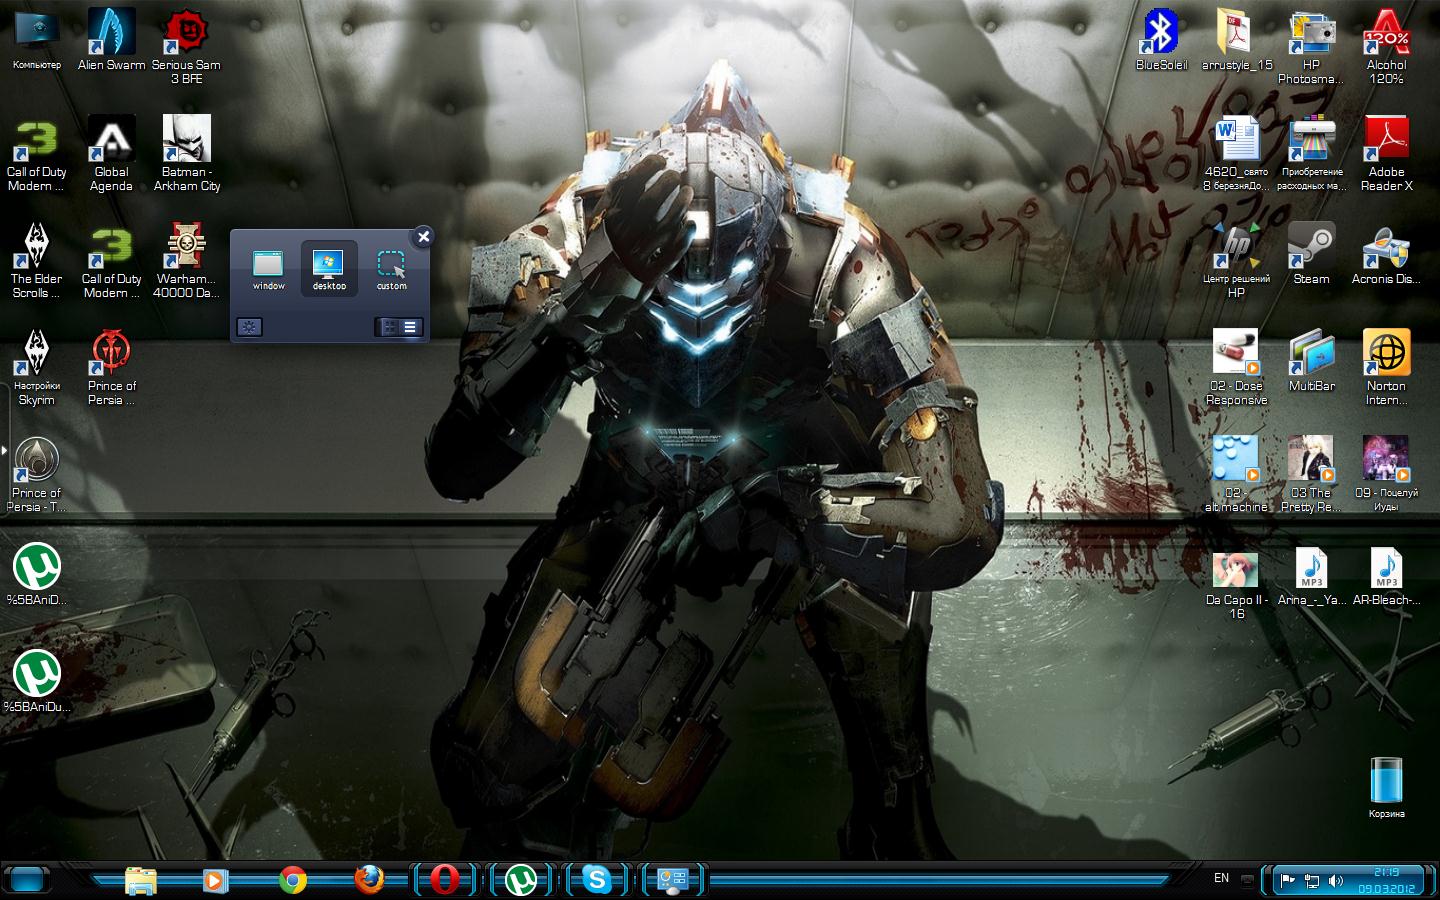
Task: Select the 03 The Pretty Re... video file
Action: click(x=1311, y=474)
